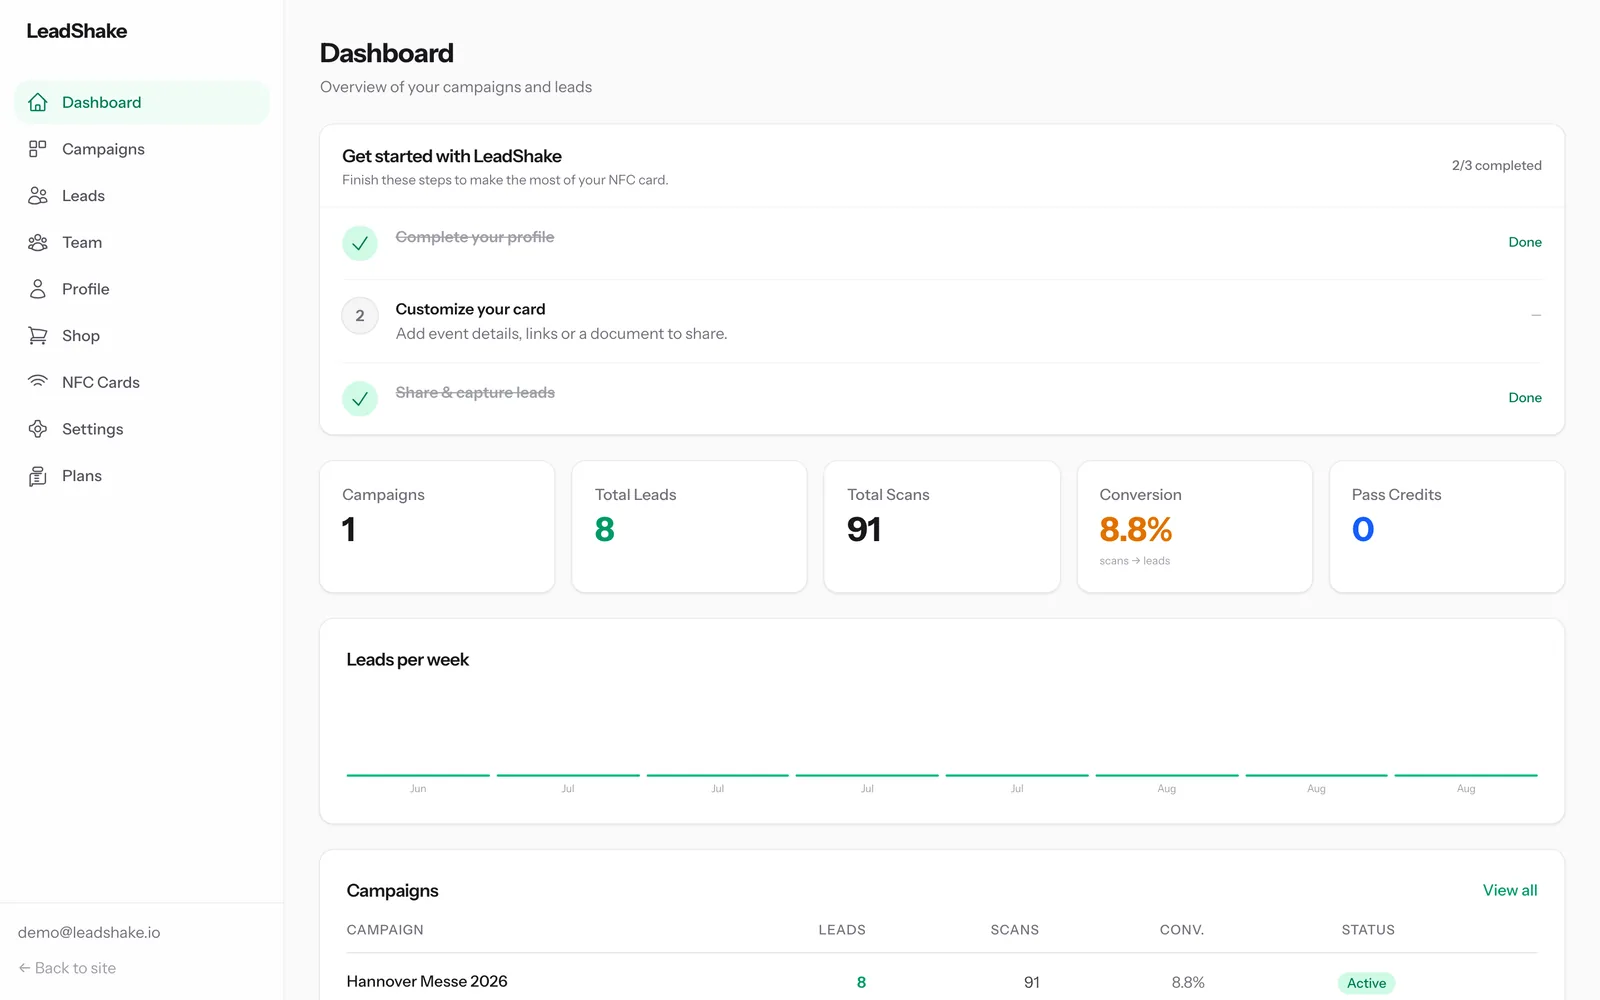This screenshot has height=1000, width=1600.
Task: Open the Team section
Action: point(142,242)
